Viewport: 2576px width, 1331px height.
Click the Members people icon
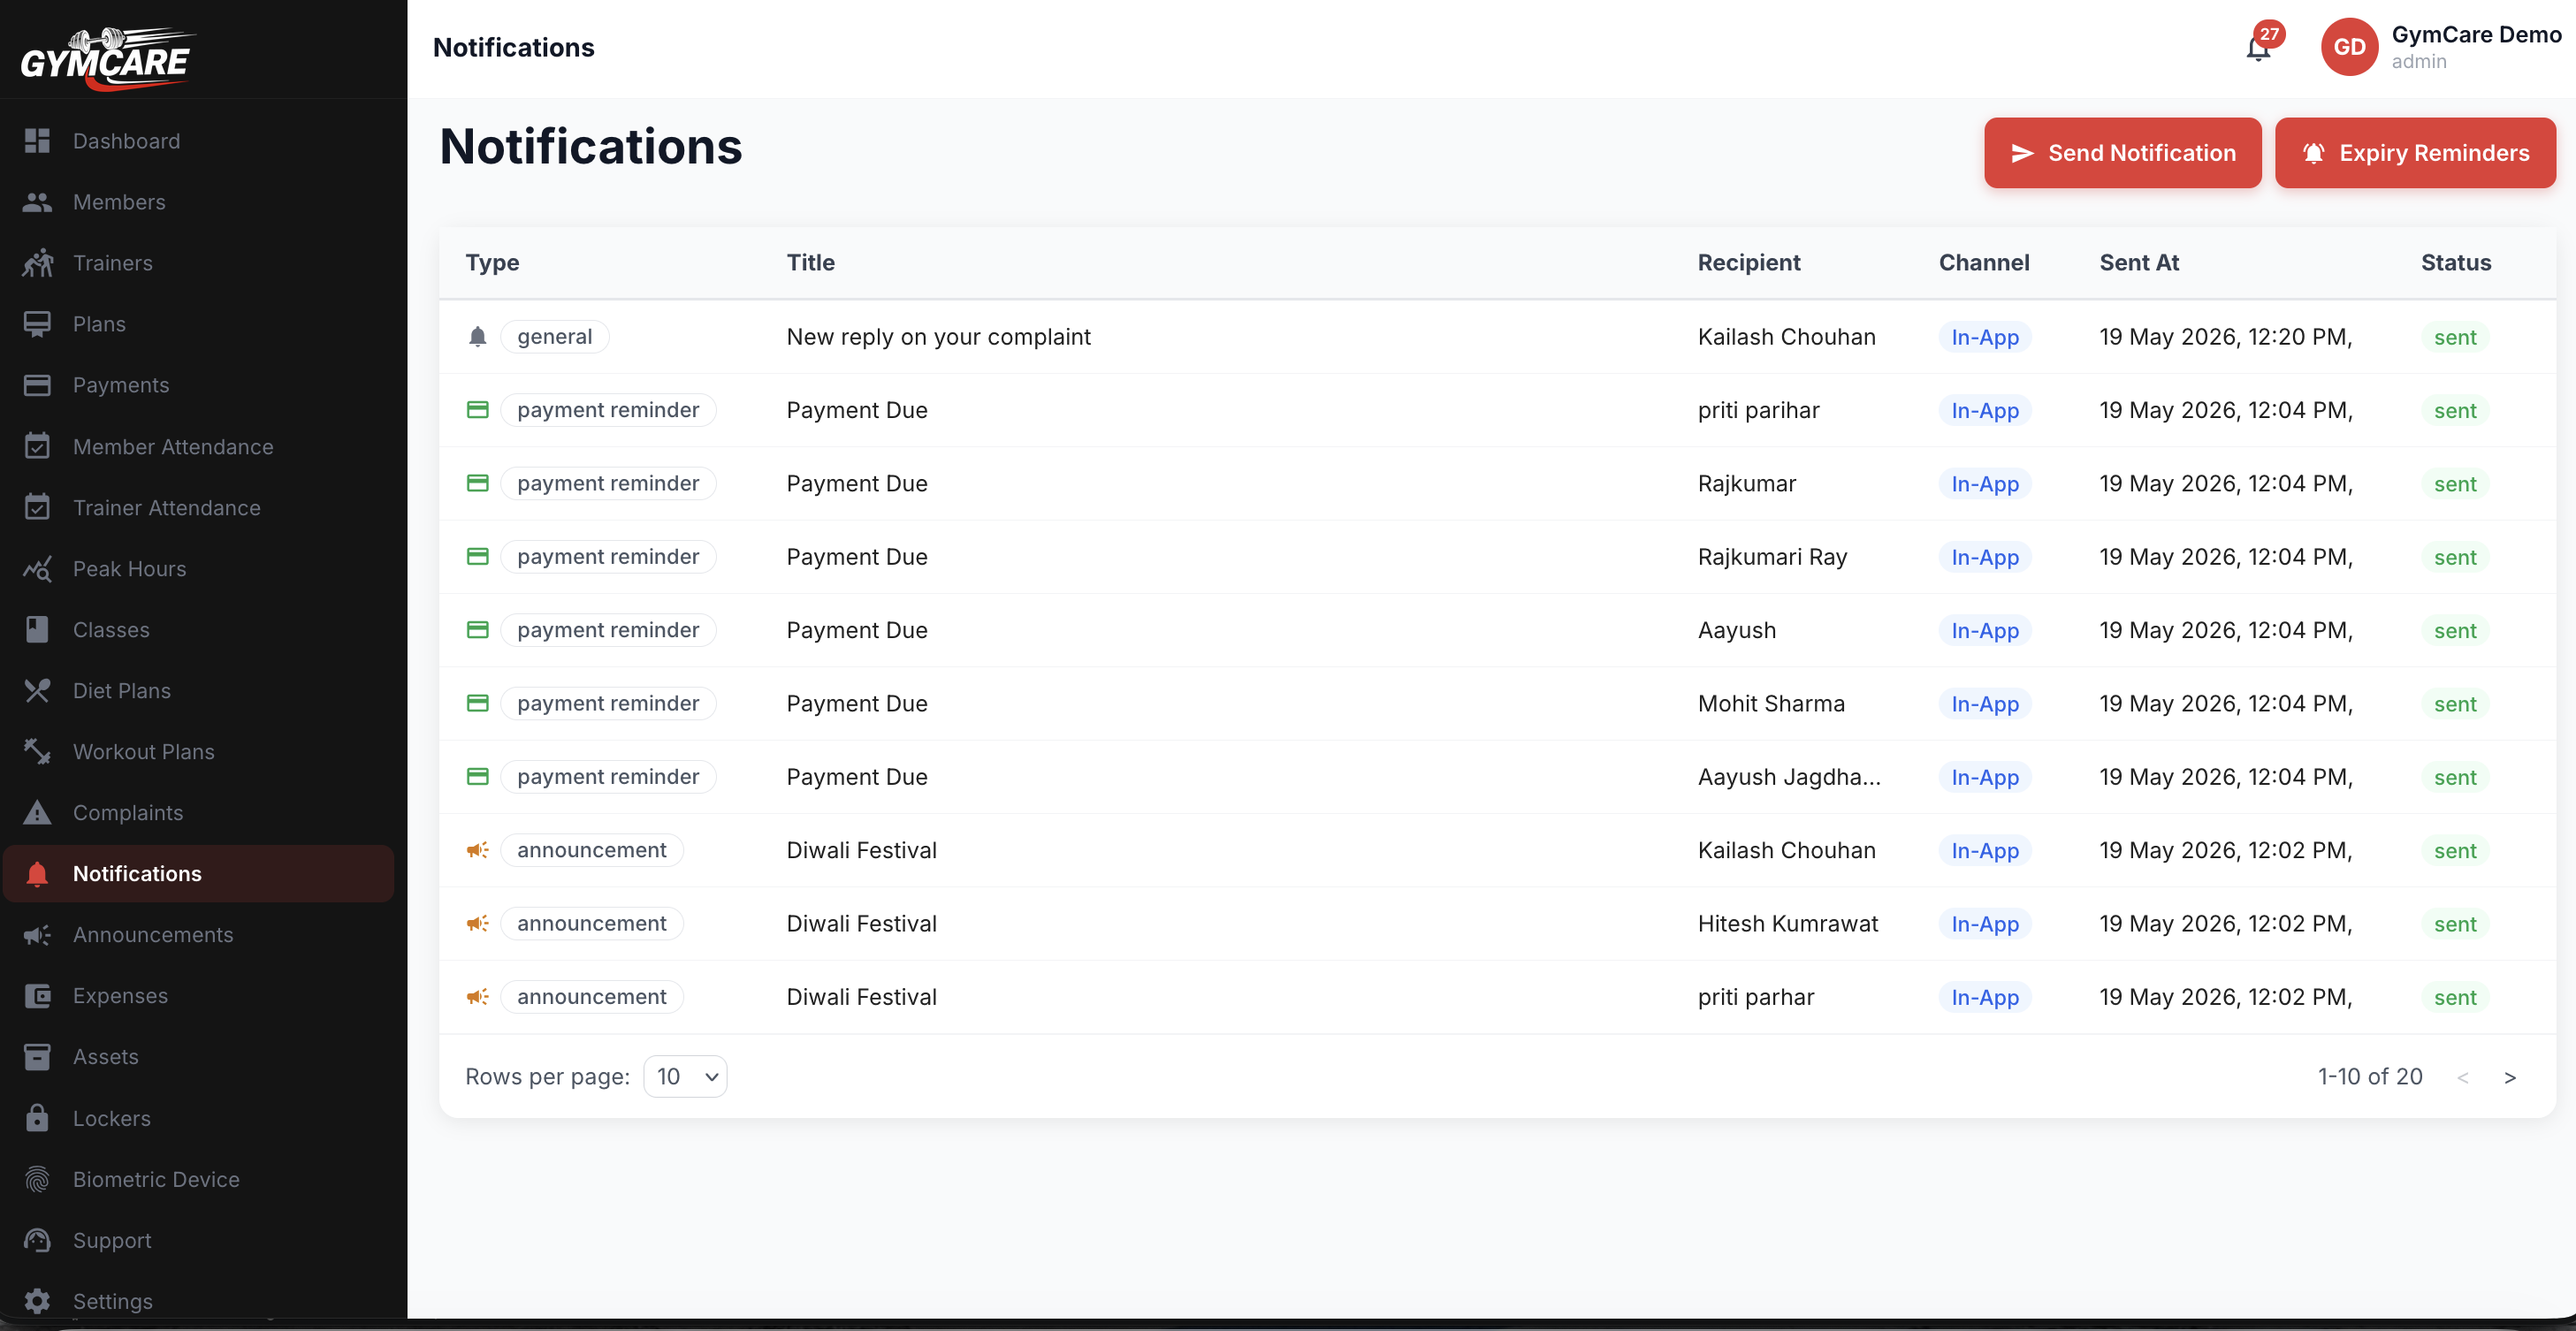[x=37, y=202]
